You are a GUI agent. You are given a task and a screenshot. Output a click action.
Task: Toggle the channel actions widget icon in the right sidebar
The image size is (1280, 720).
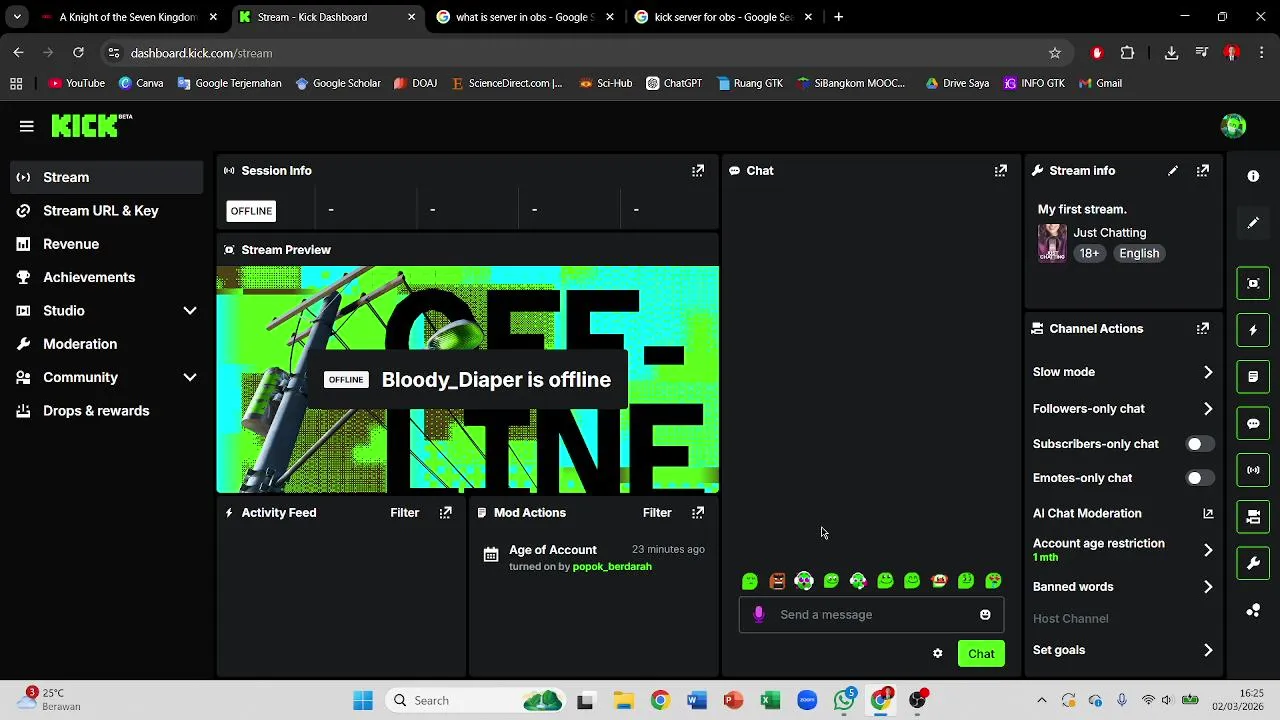pos(1253,517)
